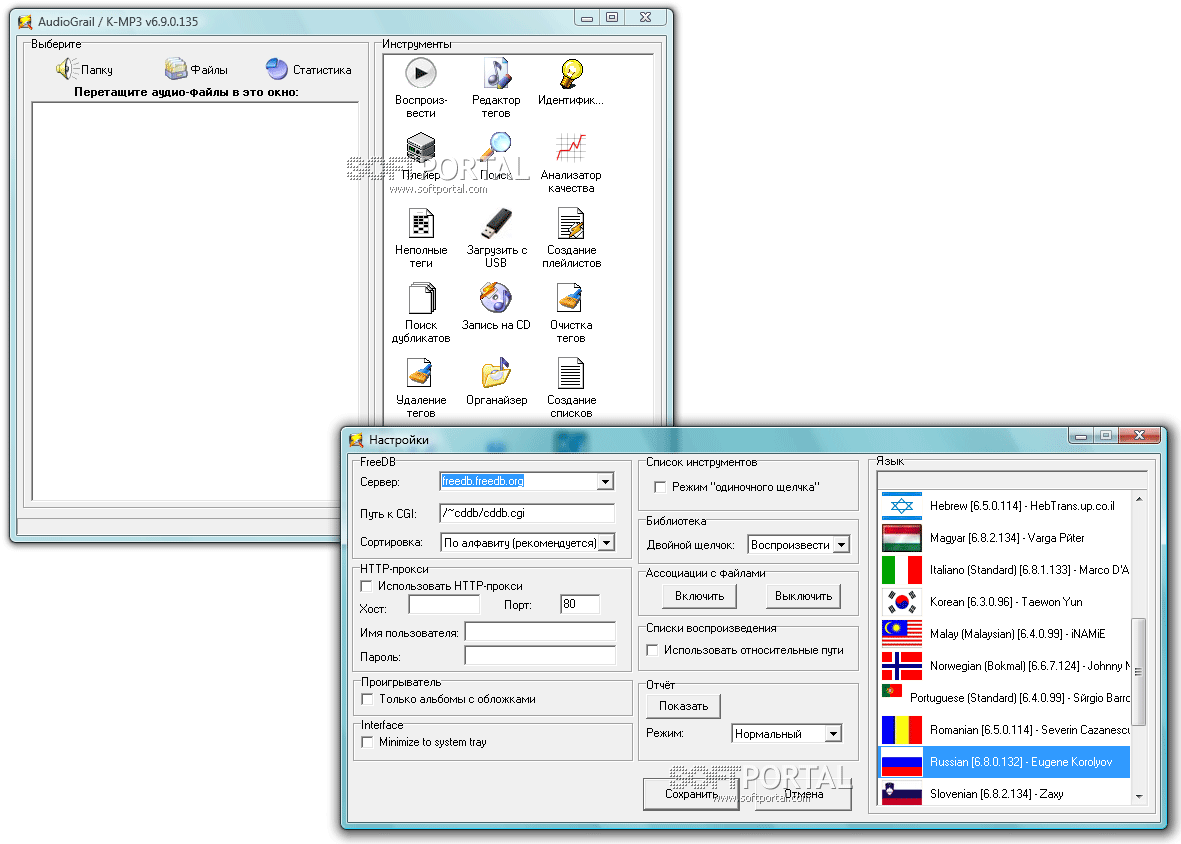Click the Выключить associations button
The image size is (1181, 844).
[x=804, y=596]
